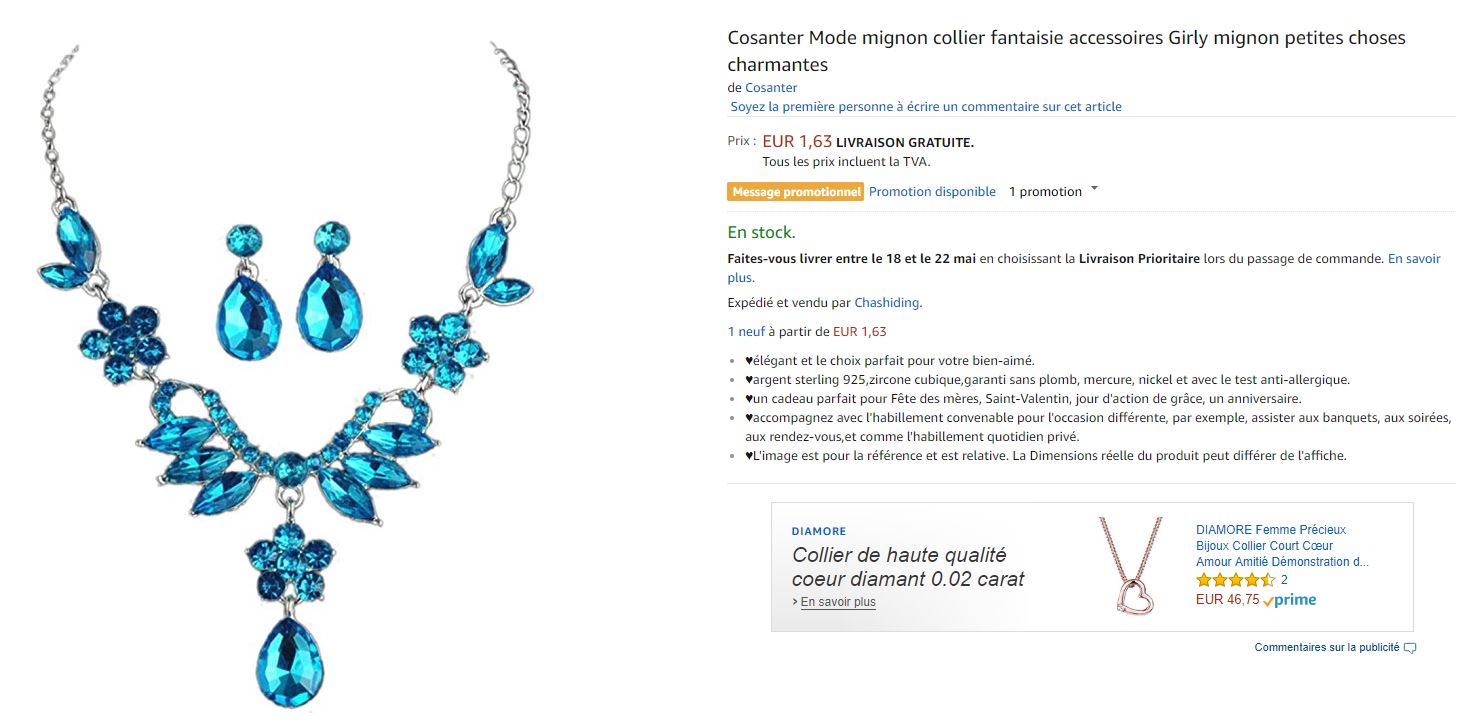Image resolution: width=1463 pixels, height=725 pixels.
Task: Click the star rating icons in the ad
Action: [1235, 580]
